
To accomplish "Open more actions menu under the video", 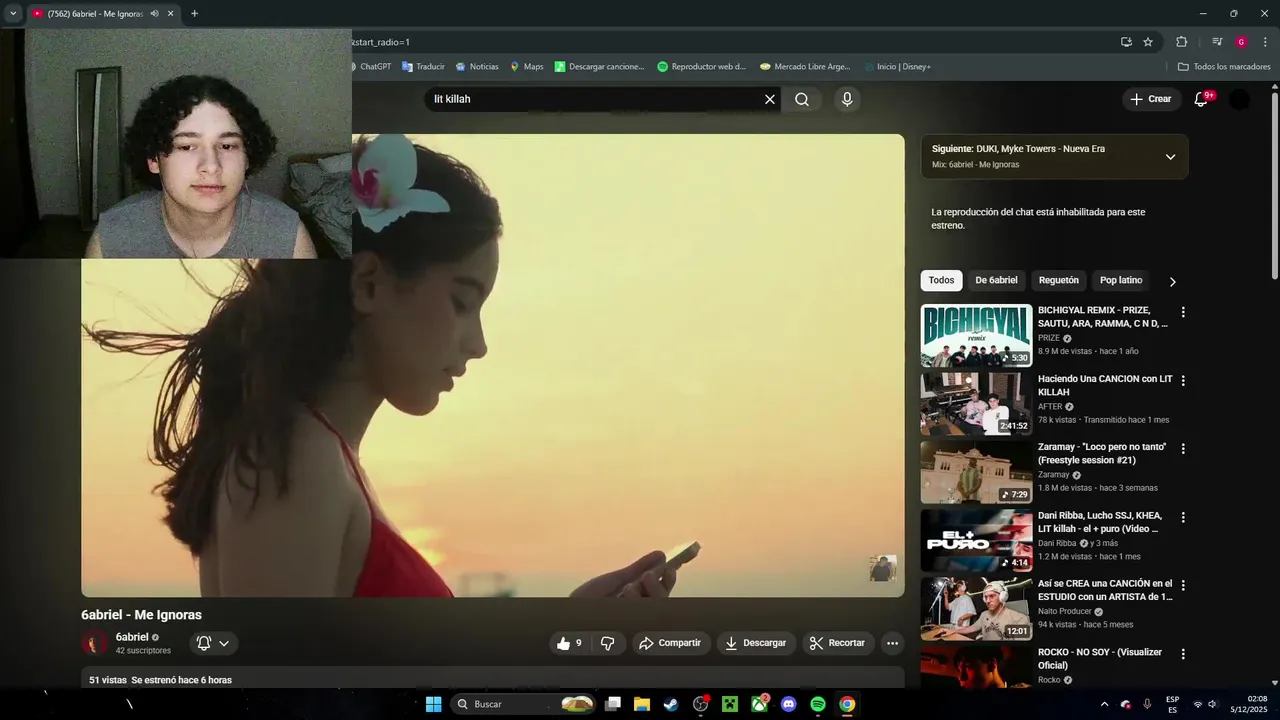I will point(892,643).
